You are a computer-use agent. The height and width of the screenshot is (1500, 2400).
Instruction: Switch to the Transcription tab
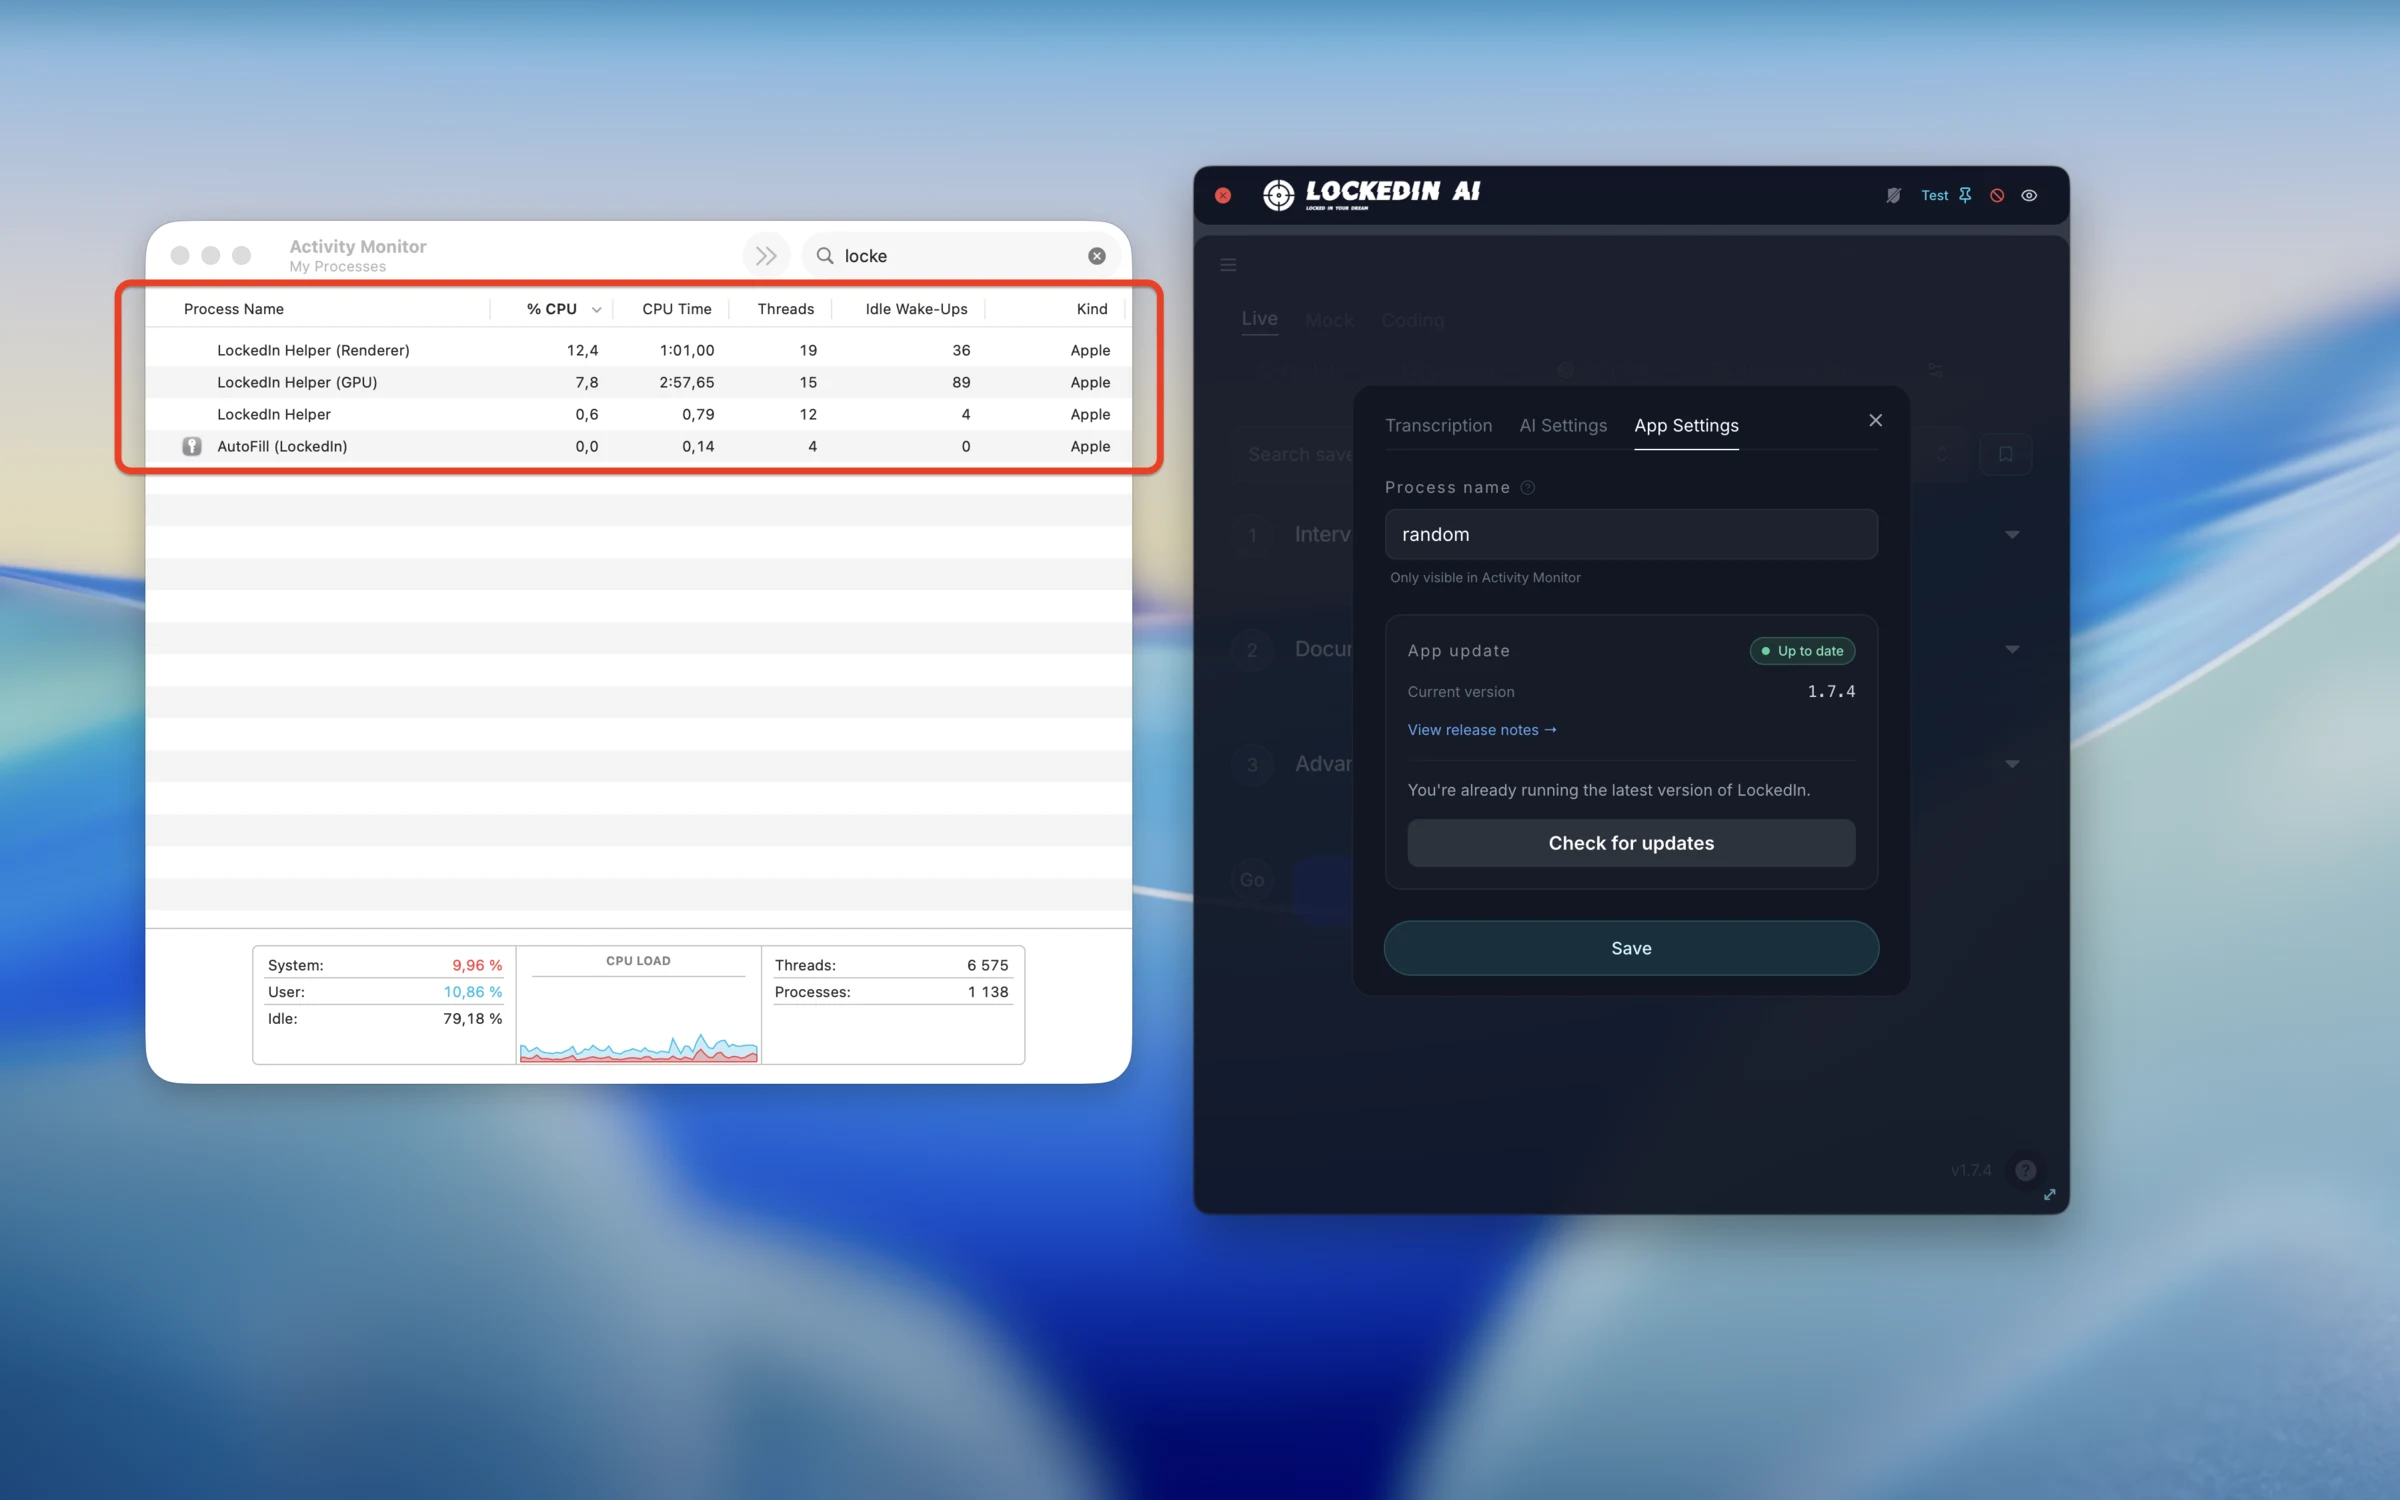(1438, 426)
